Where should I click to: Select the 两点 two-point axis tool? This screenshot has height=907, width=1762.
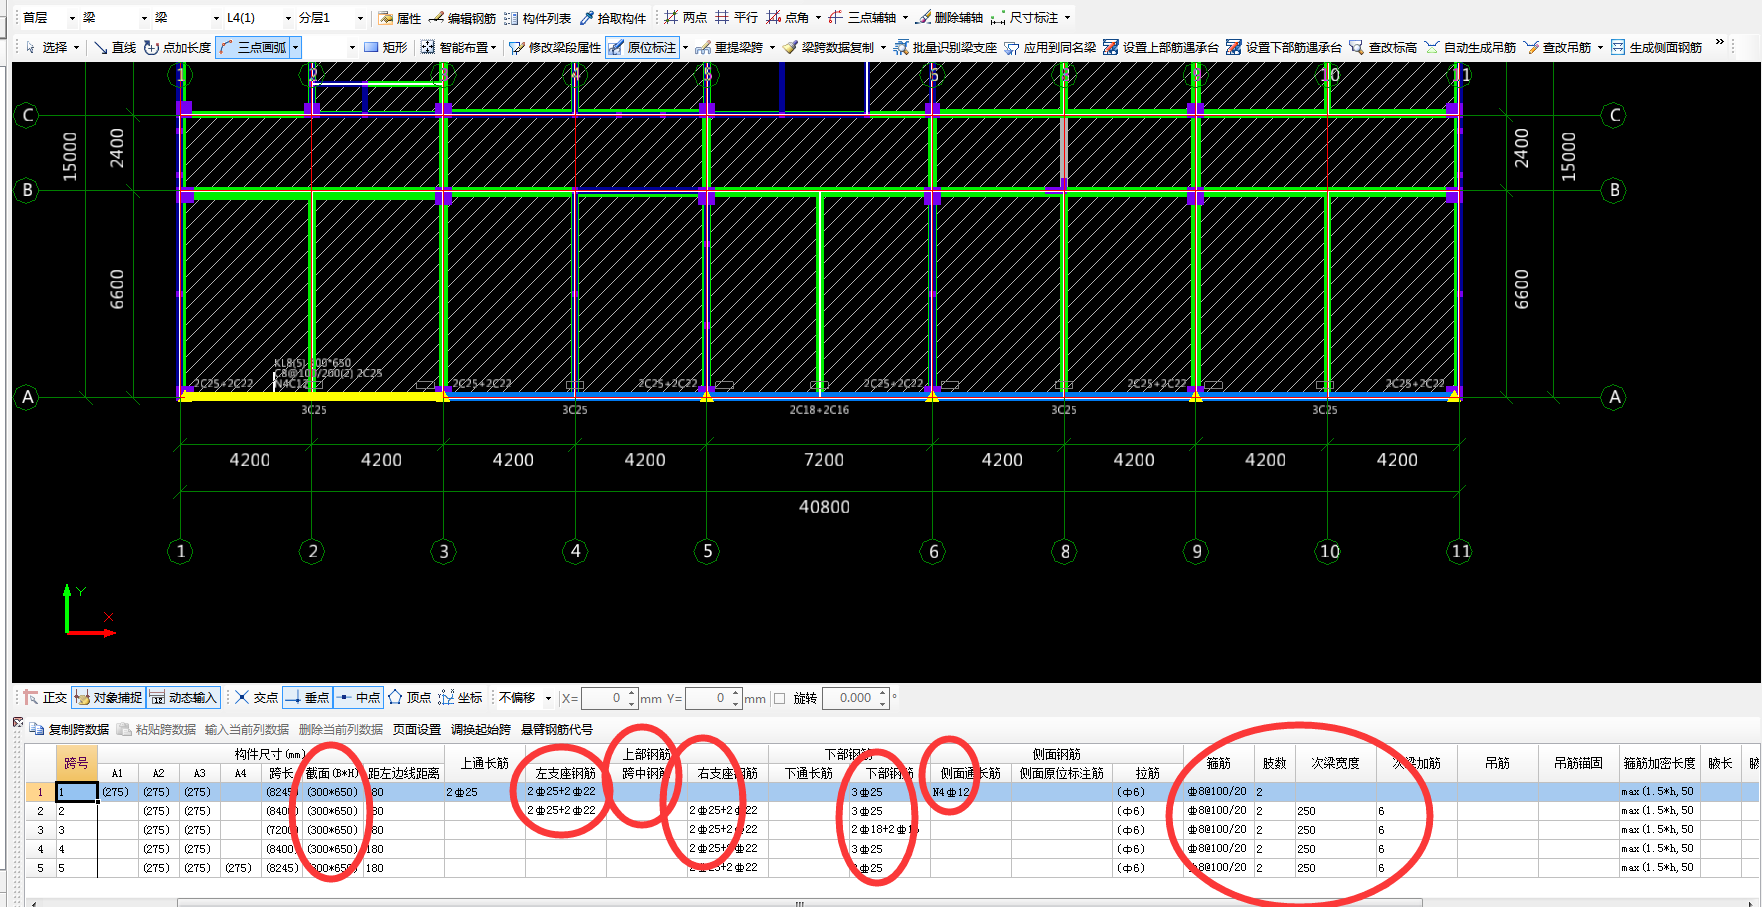686,18
